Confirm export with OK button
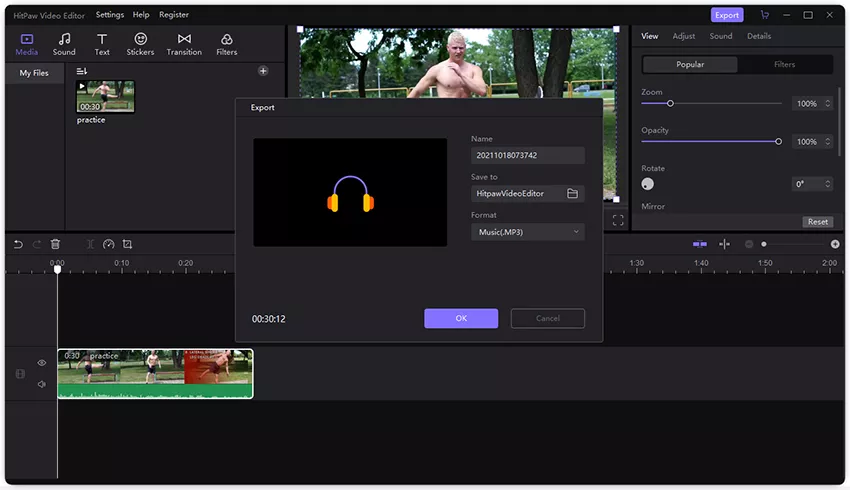Image resolution: width=850 pixels, height=490 pixels. click(461, 318)
